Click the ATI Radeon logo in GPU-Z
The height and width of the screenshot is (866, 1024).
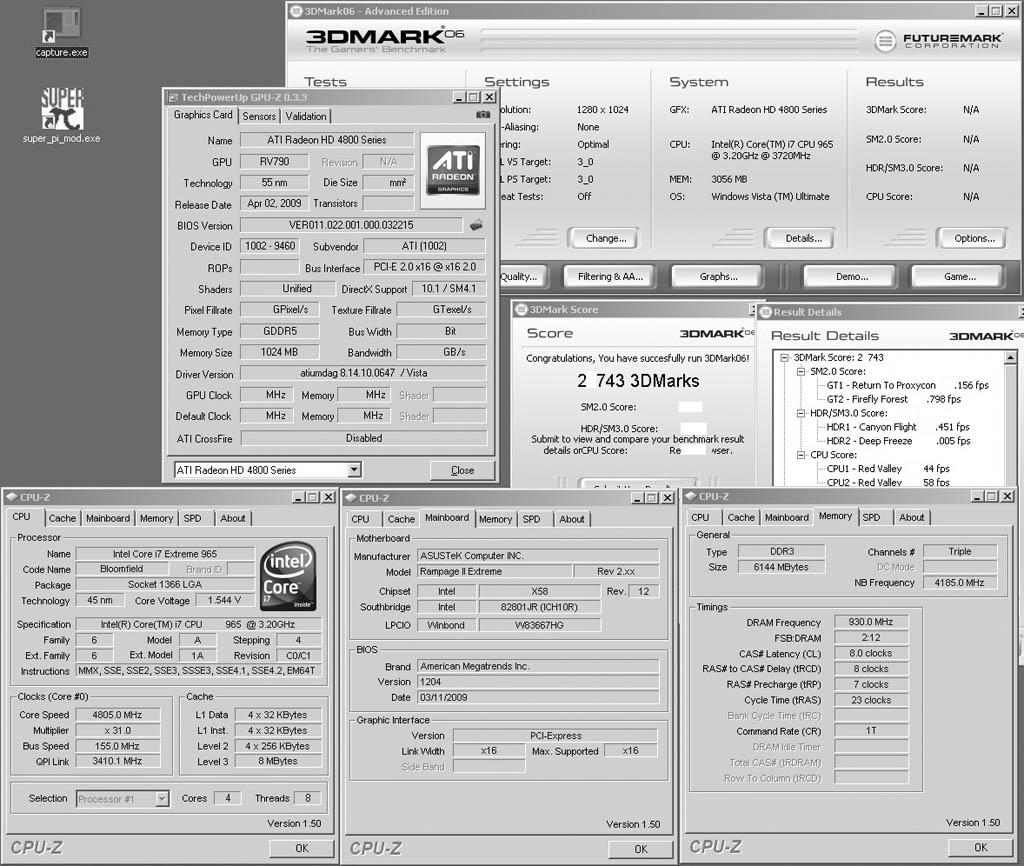(x=453, y=170)
